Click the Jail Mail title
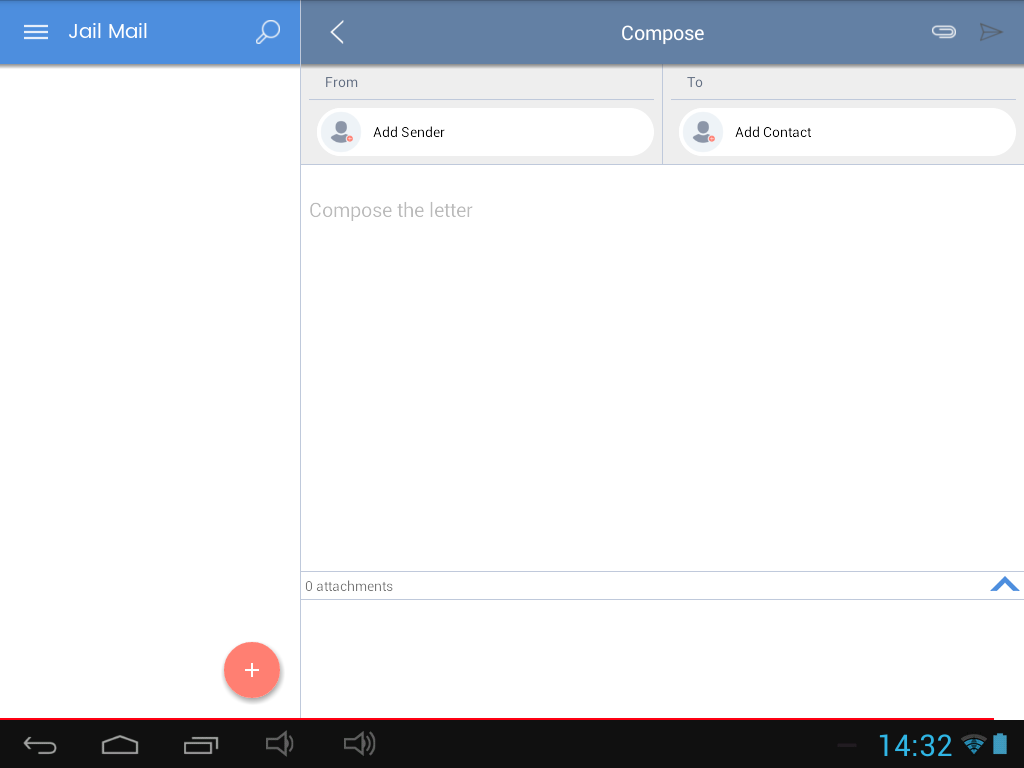Screen dimensions: 1024x768 click(x=108, y=31)
